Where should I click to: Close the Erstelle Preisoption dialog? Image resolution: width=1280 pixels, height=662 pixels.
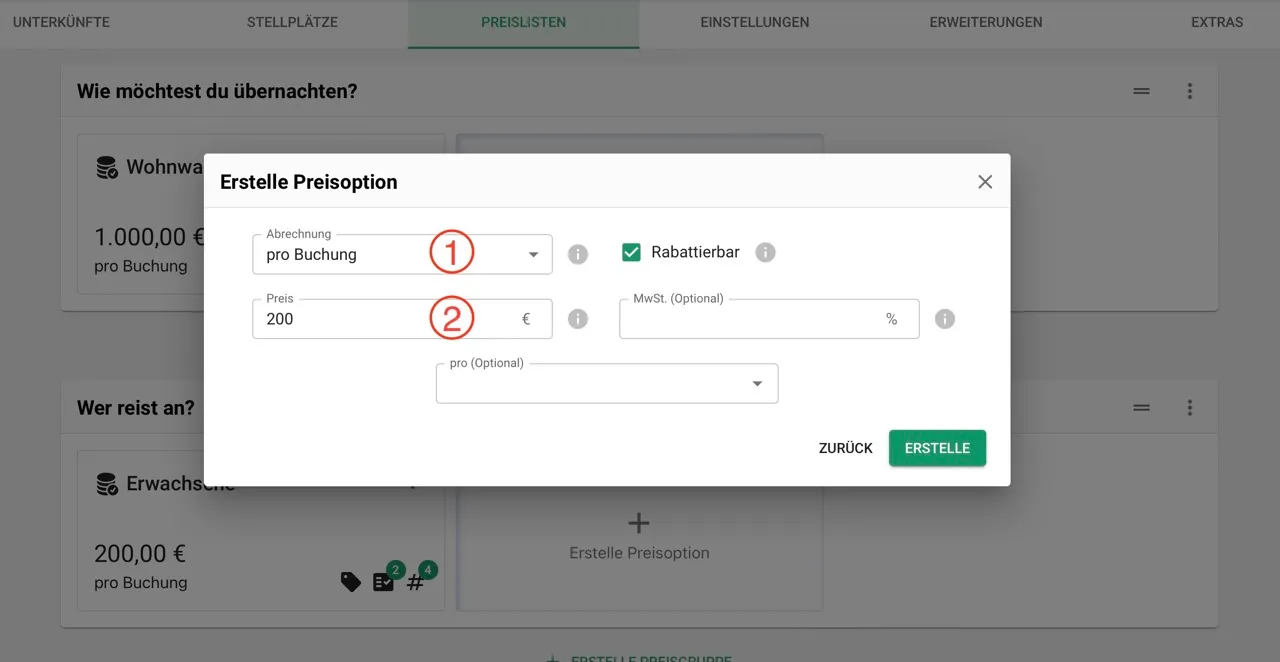(x=985, y=182)
